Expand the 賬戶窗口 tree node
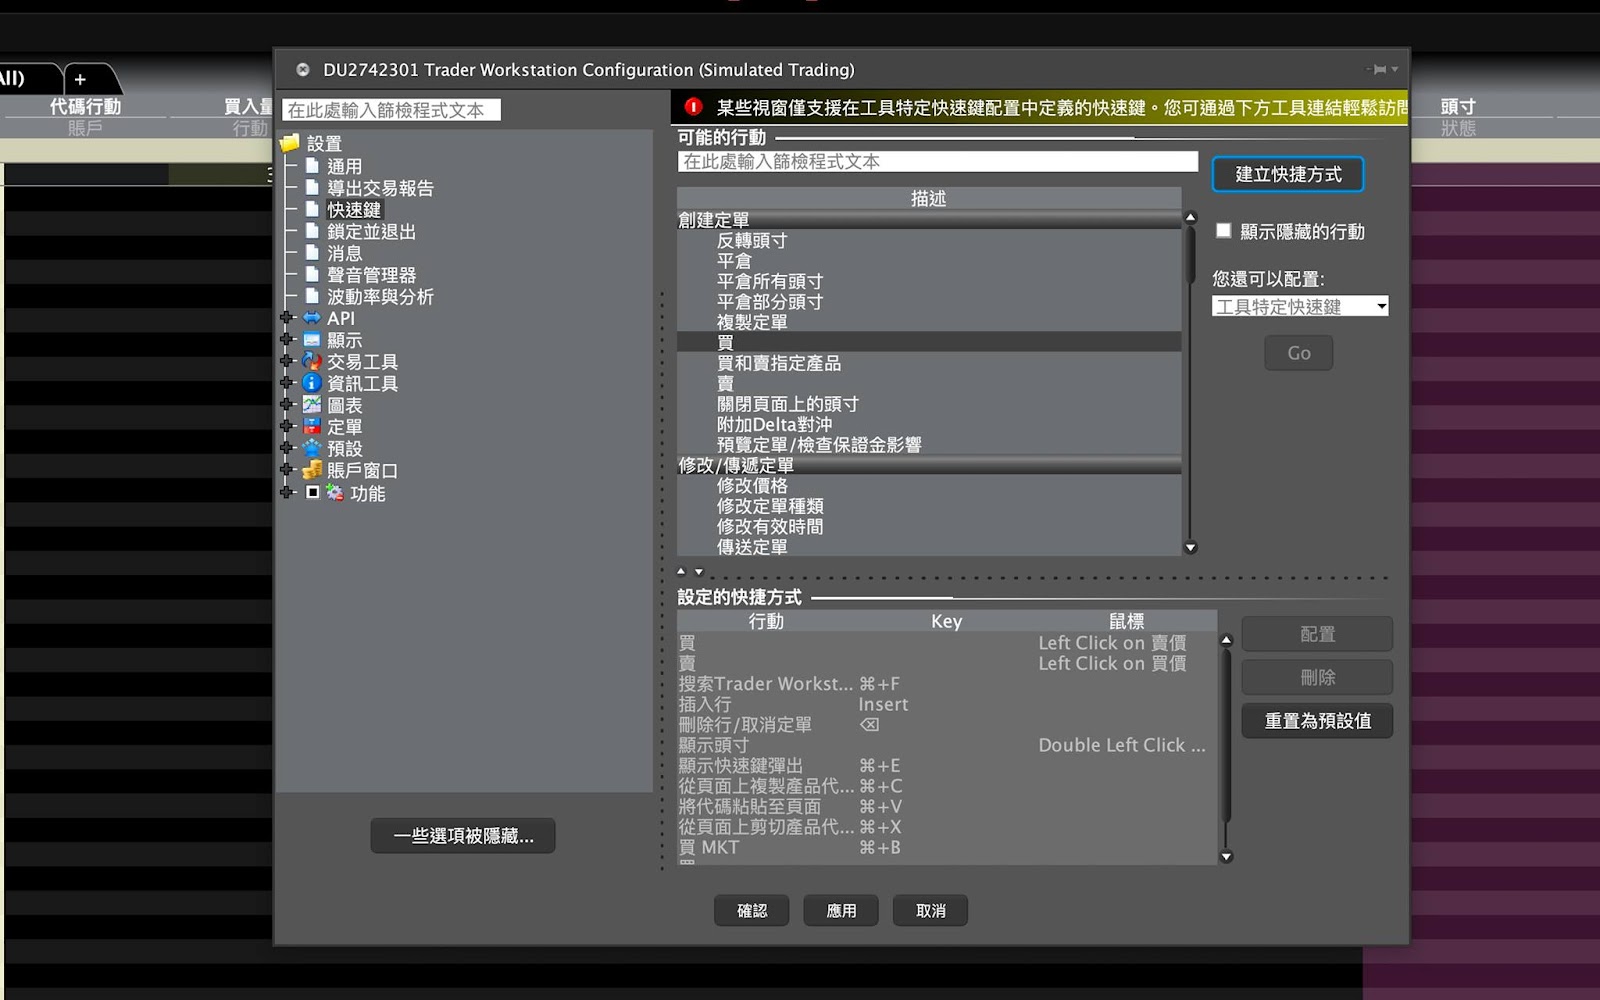Image resolution: width=1600 pixels, height=1000 pixels. 287,470
